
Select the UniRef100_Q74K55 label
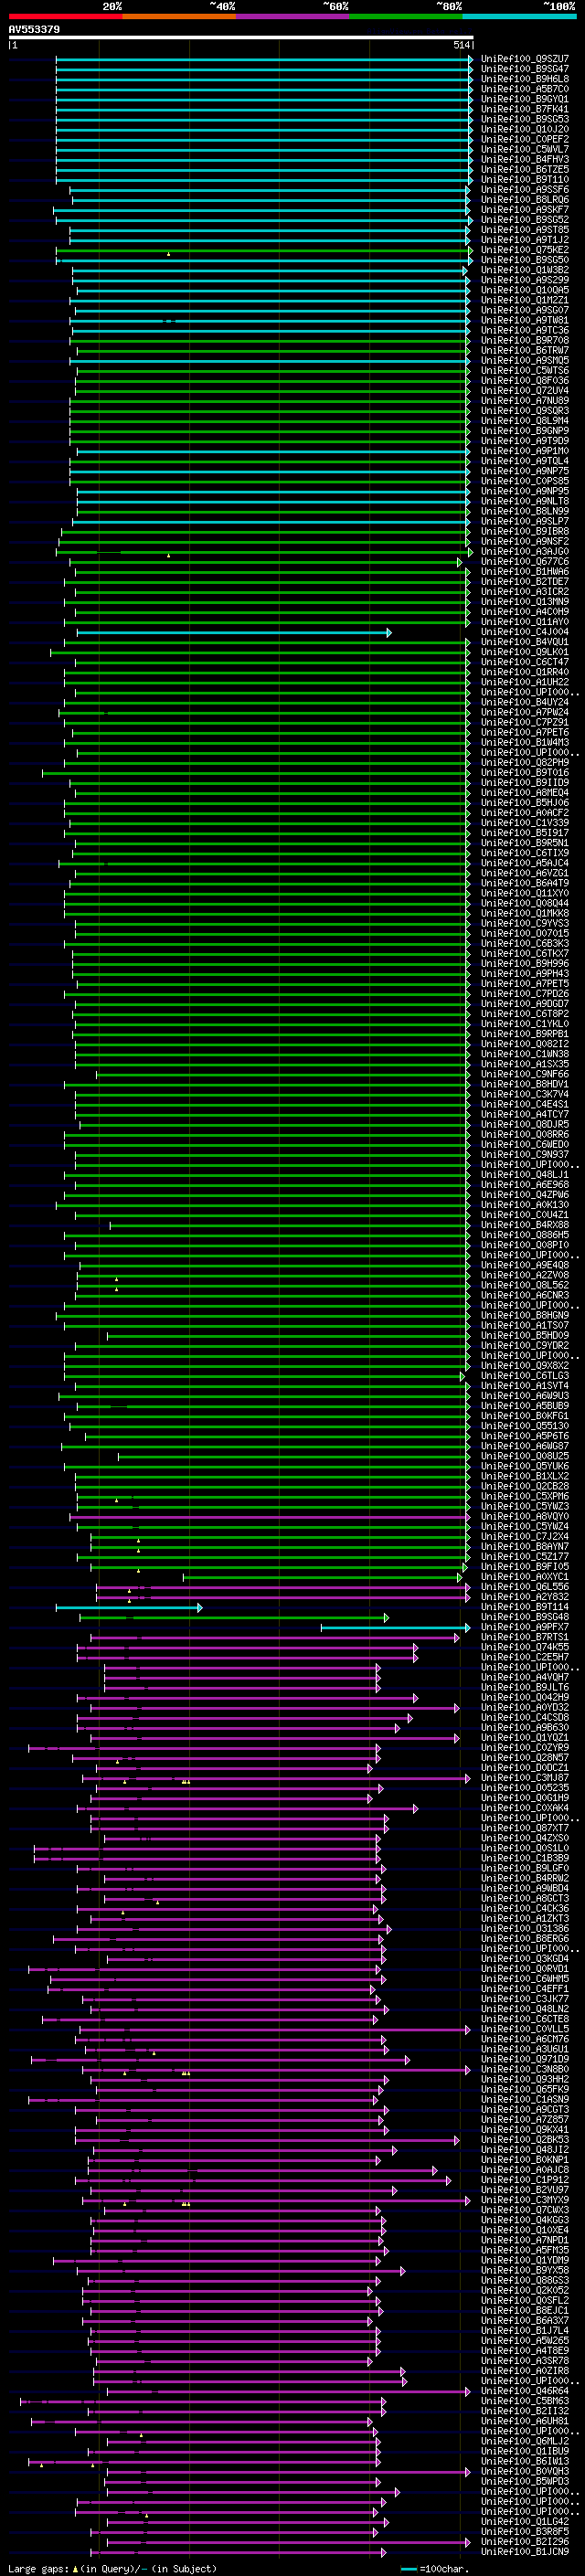pyautogui.click(x=524, y=1647)
